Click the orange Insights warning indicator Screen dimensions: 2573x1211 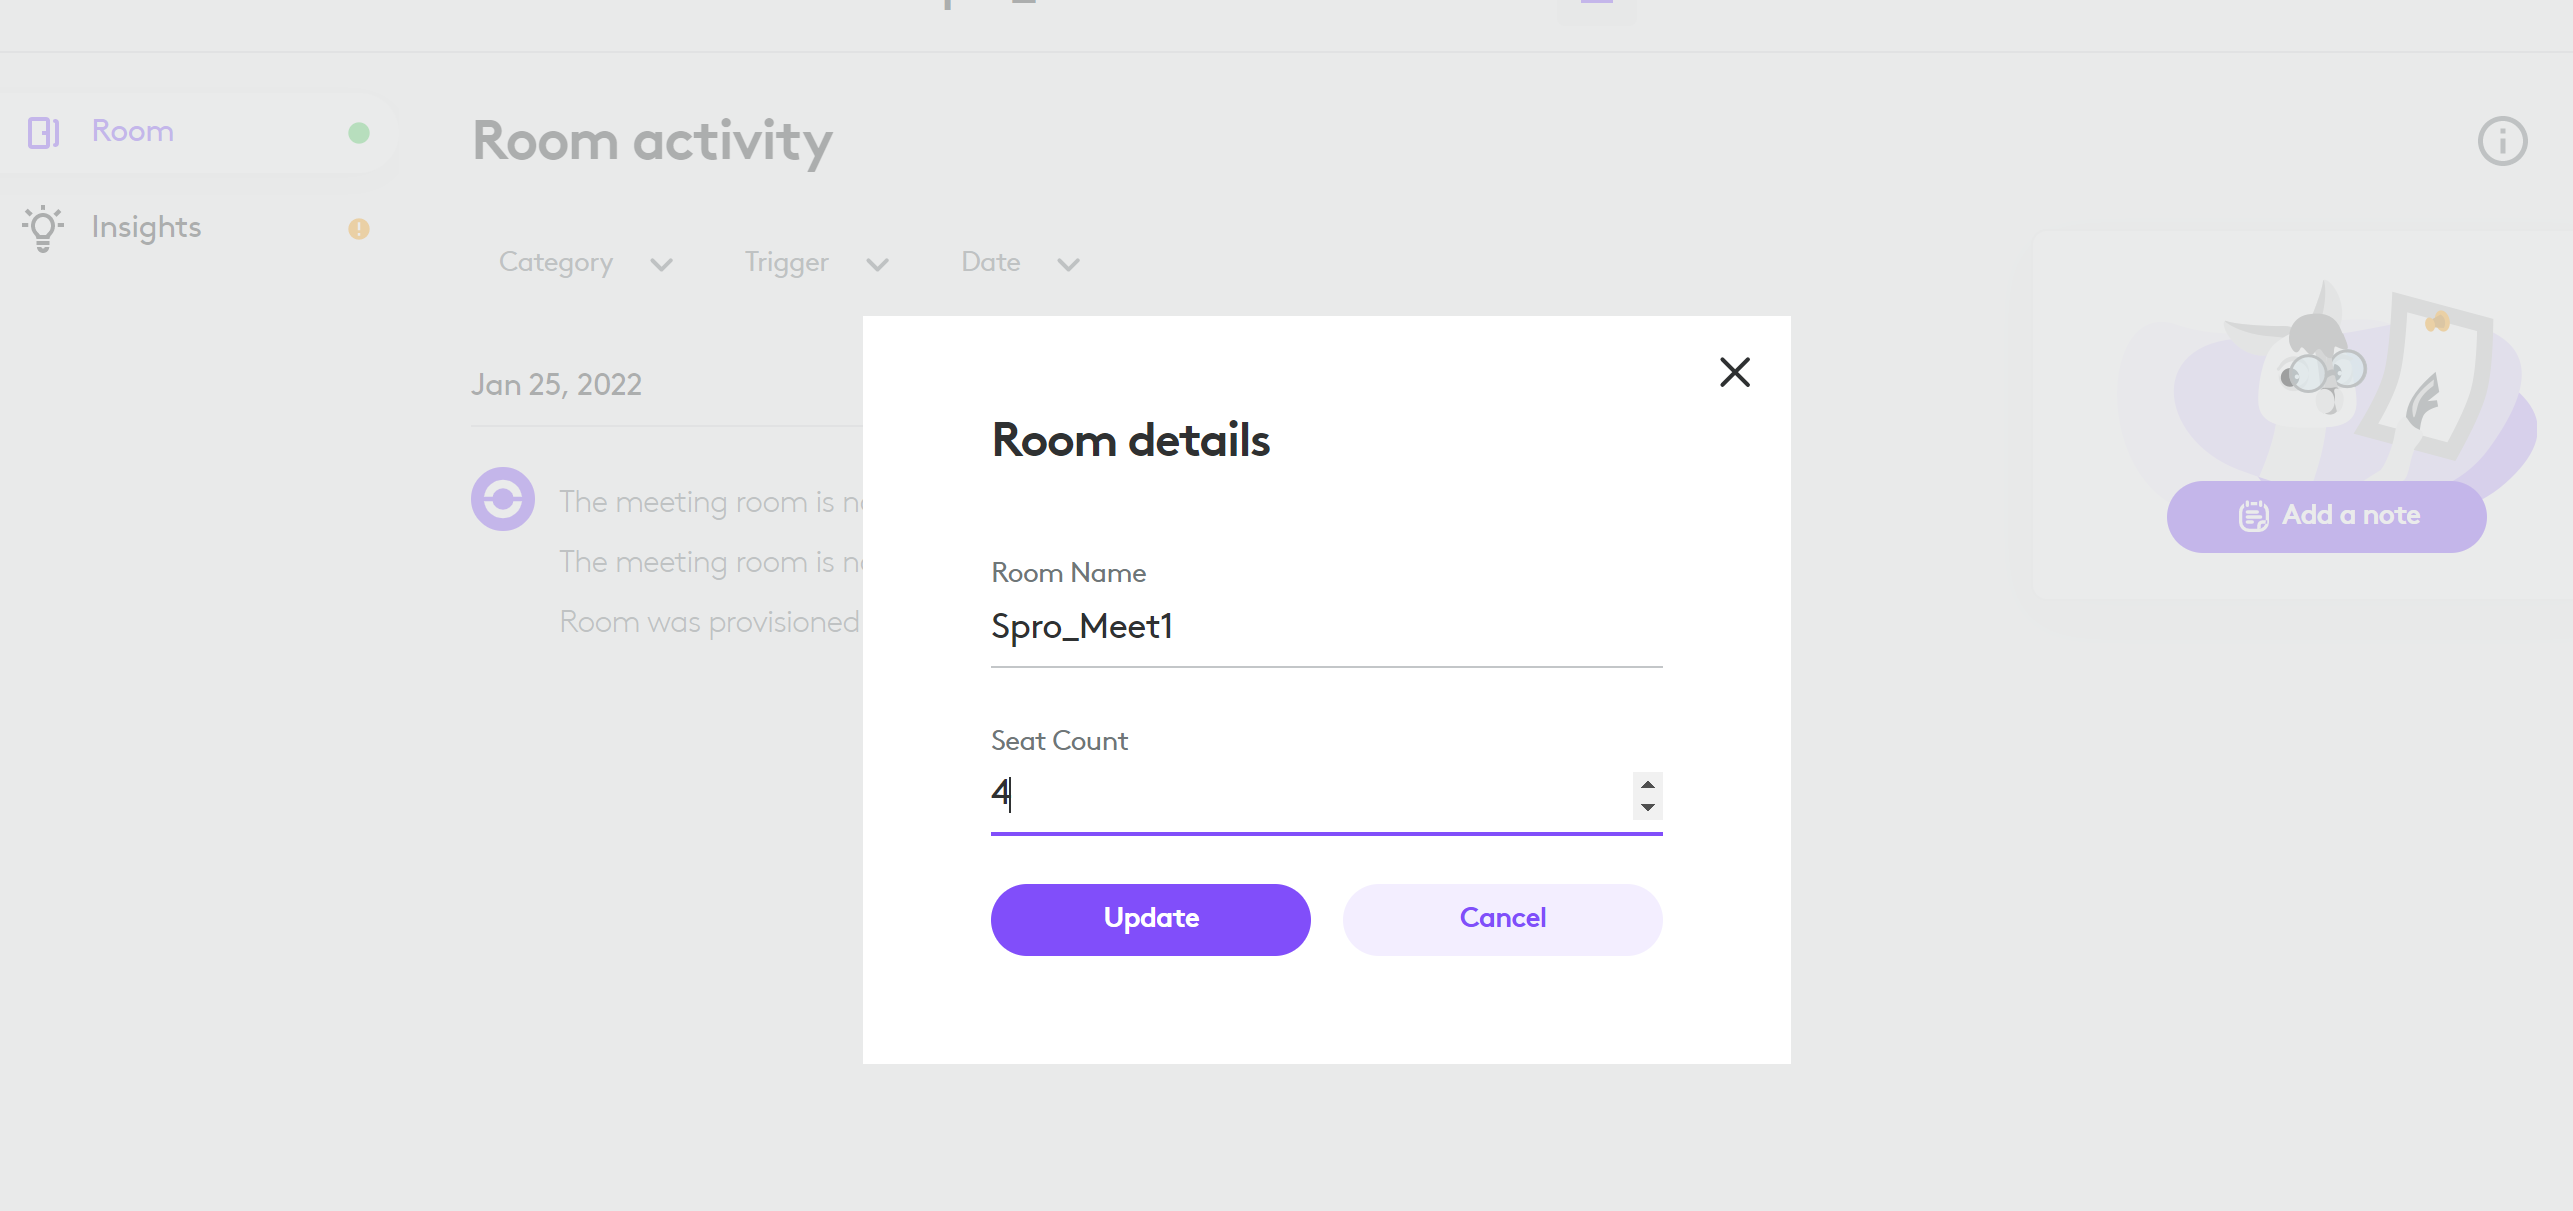click(359, 229)
